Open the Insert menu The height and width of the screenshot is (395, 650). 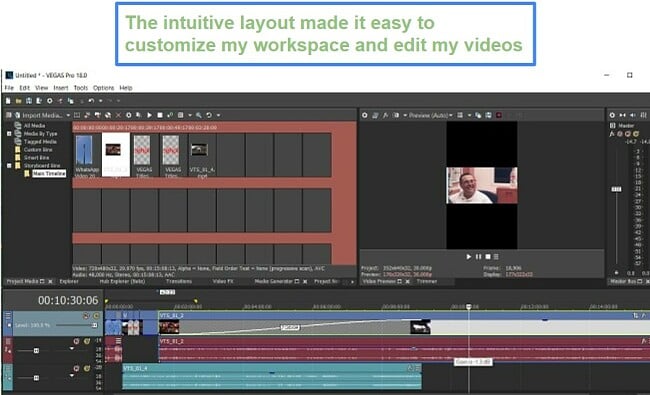tap(61, 88)
